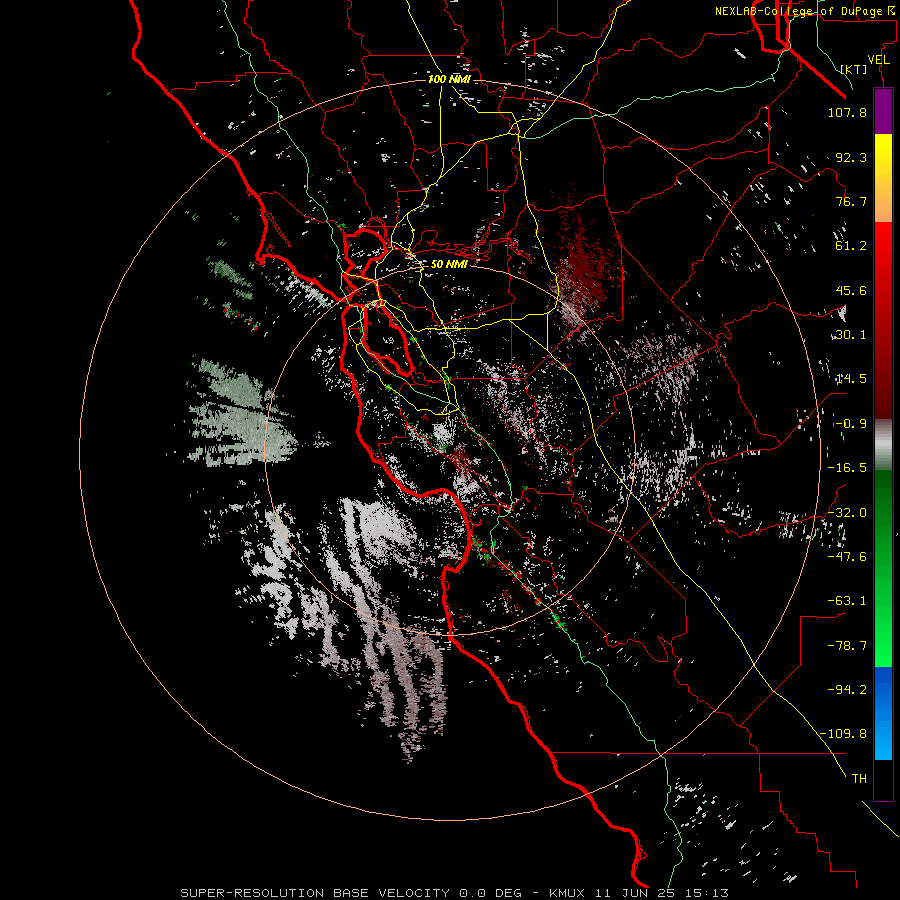Click the [KT] units label
This screenshot has height=900, width=900.
(x=854, y=69)
